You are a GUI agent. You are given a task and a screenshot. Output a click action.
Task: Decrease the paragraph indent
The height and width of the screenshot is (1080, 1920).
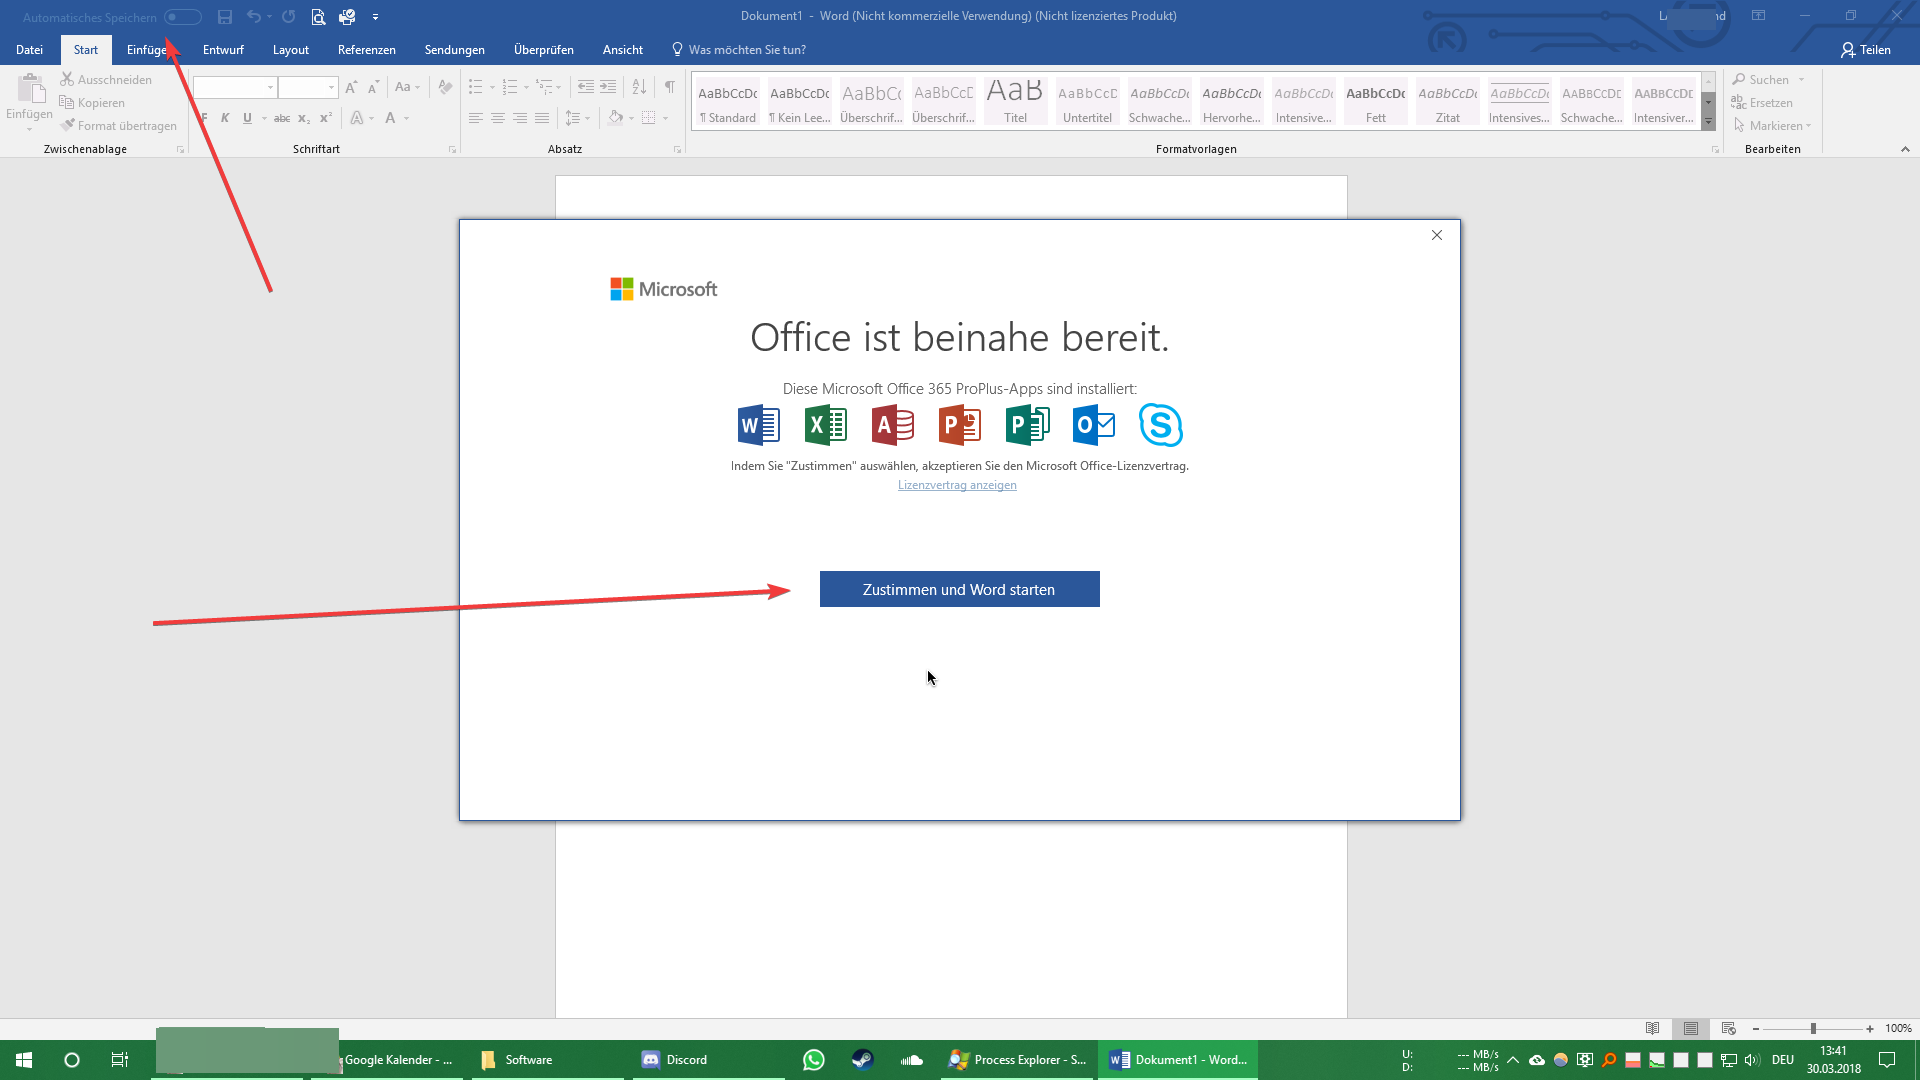click(x=586, y=87)
